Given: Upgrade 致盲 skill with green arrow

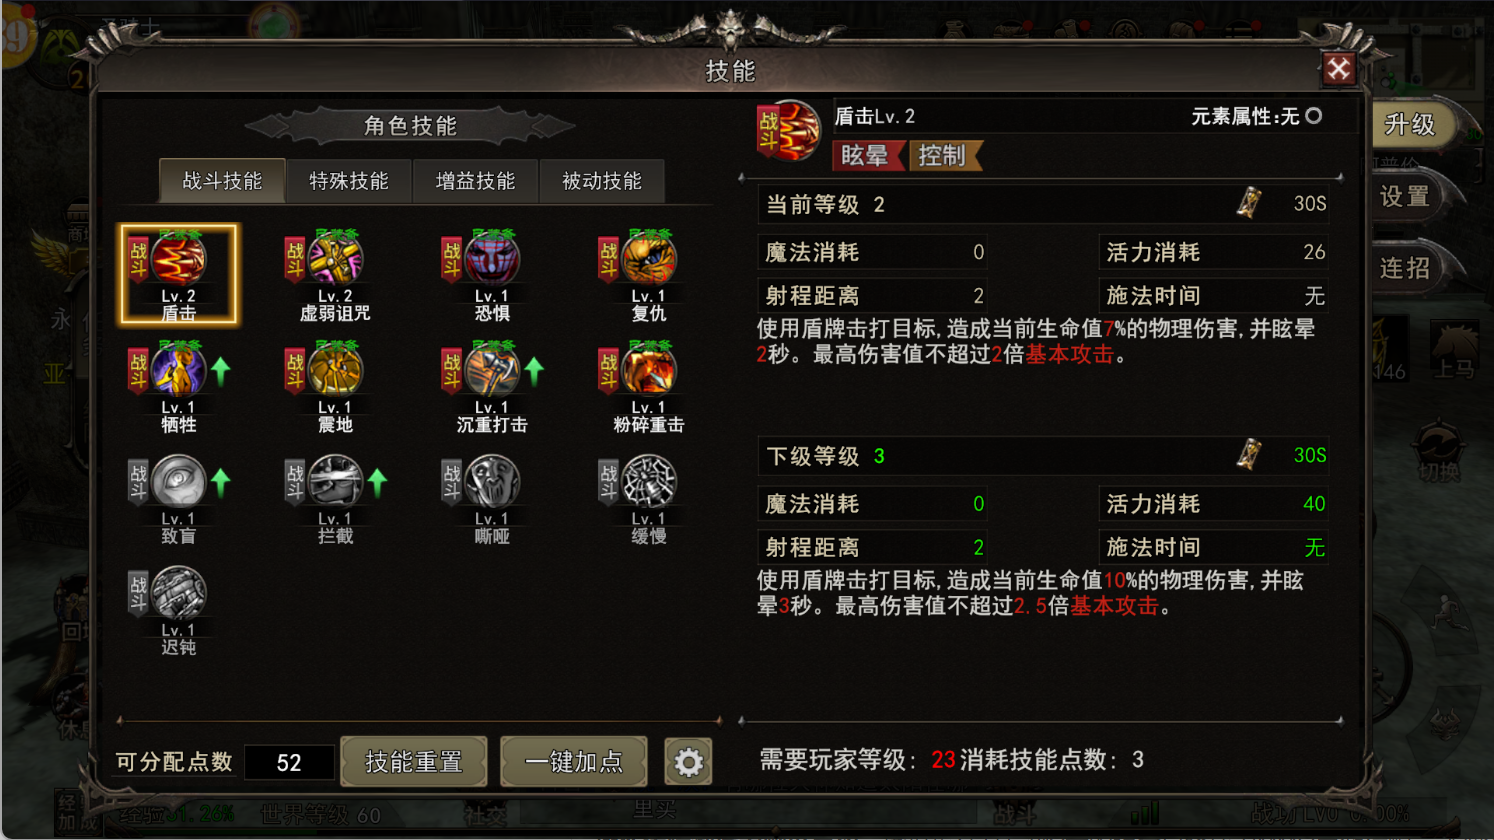Looking at the screenshot, I should (x=221, y=483).
